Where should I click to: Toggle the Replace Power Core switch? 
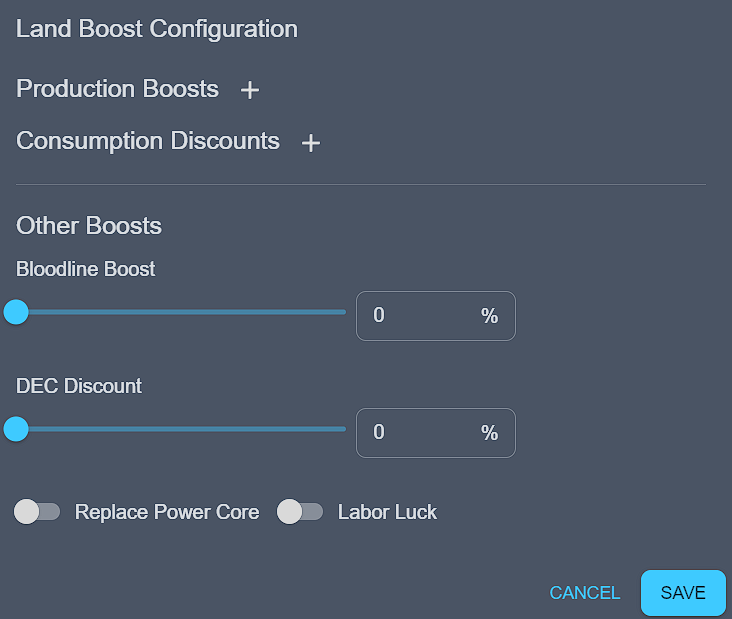tap(37, 512)
